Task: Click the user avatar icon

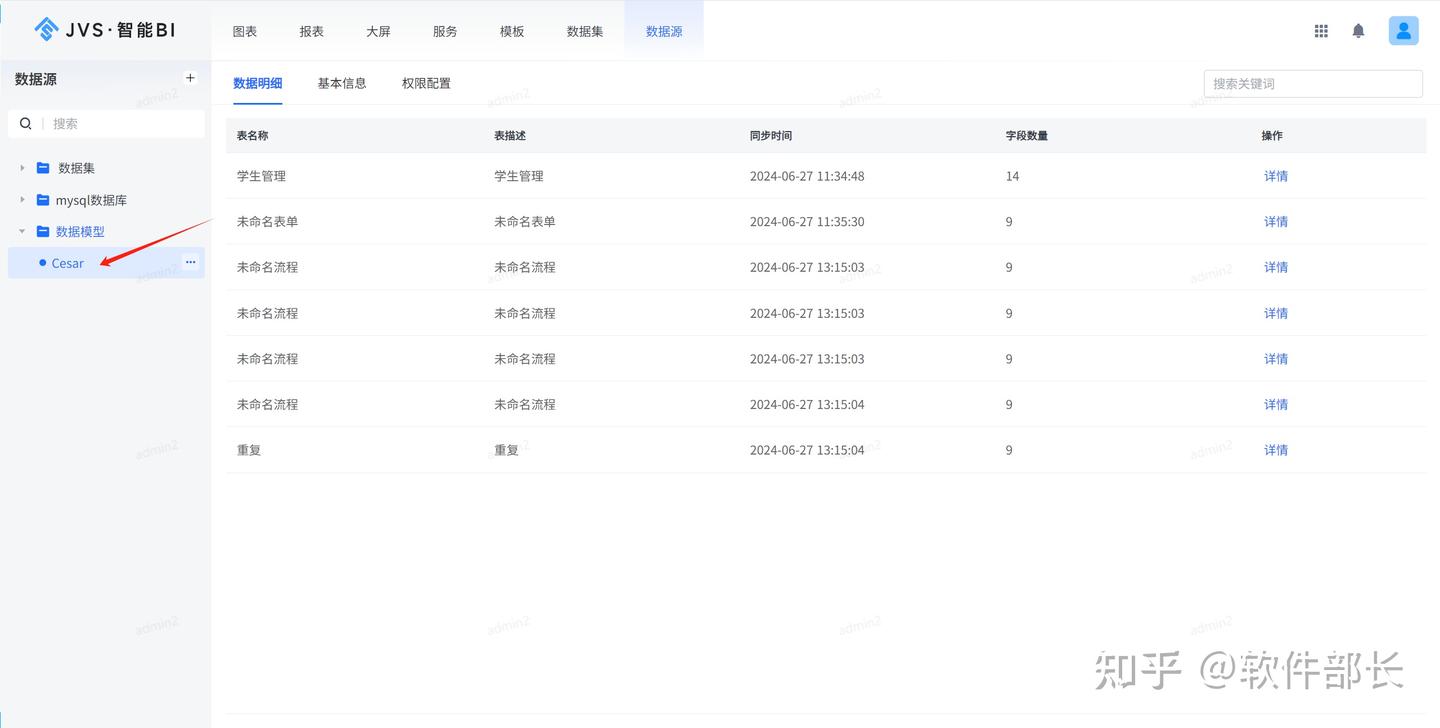Action: [1403, 31]
